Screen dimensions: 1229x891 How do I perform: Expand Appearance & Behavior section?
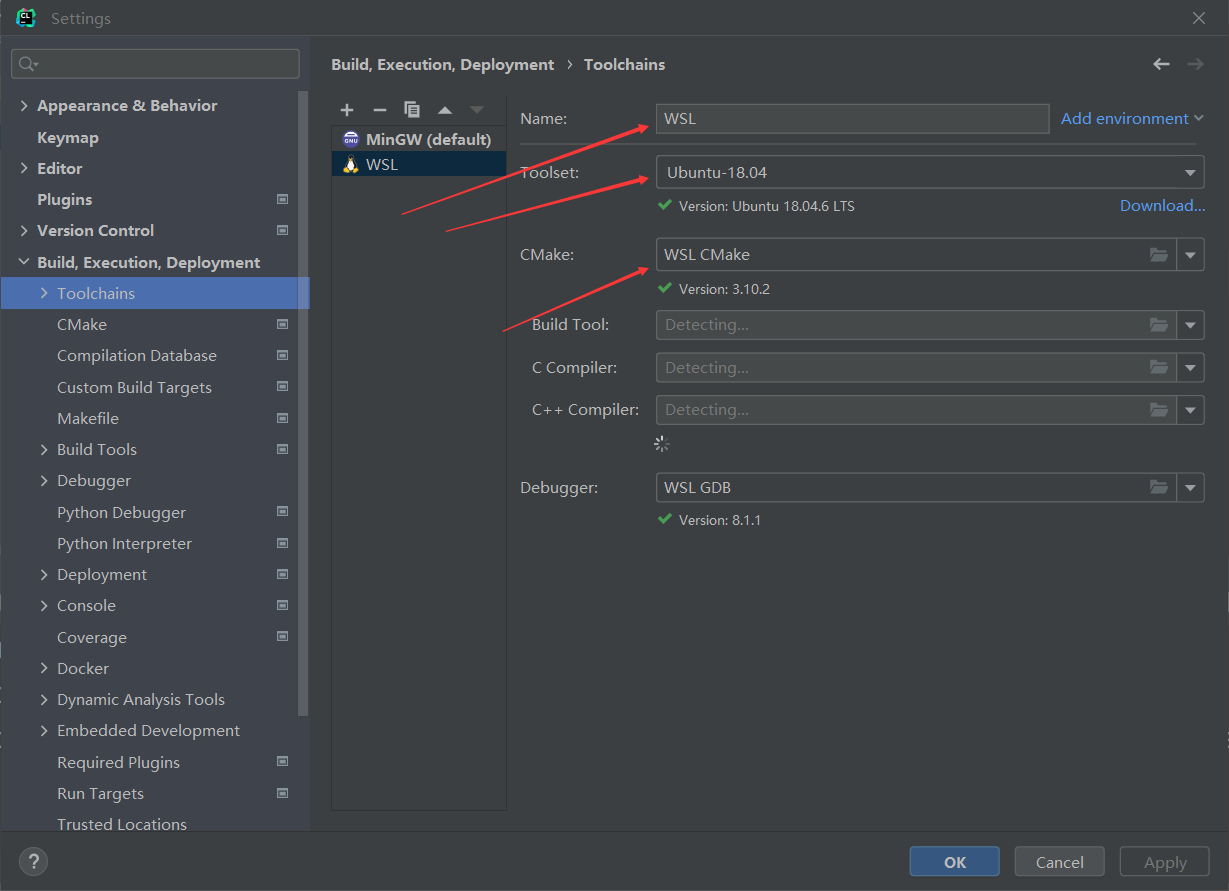pyautogui.click(x=24, y=106)
